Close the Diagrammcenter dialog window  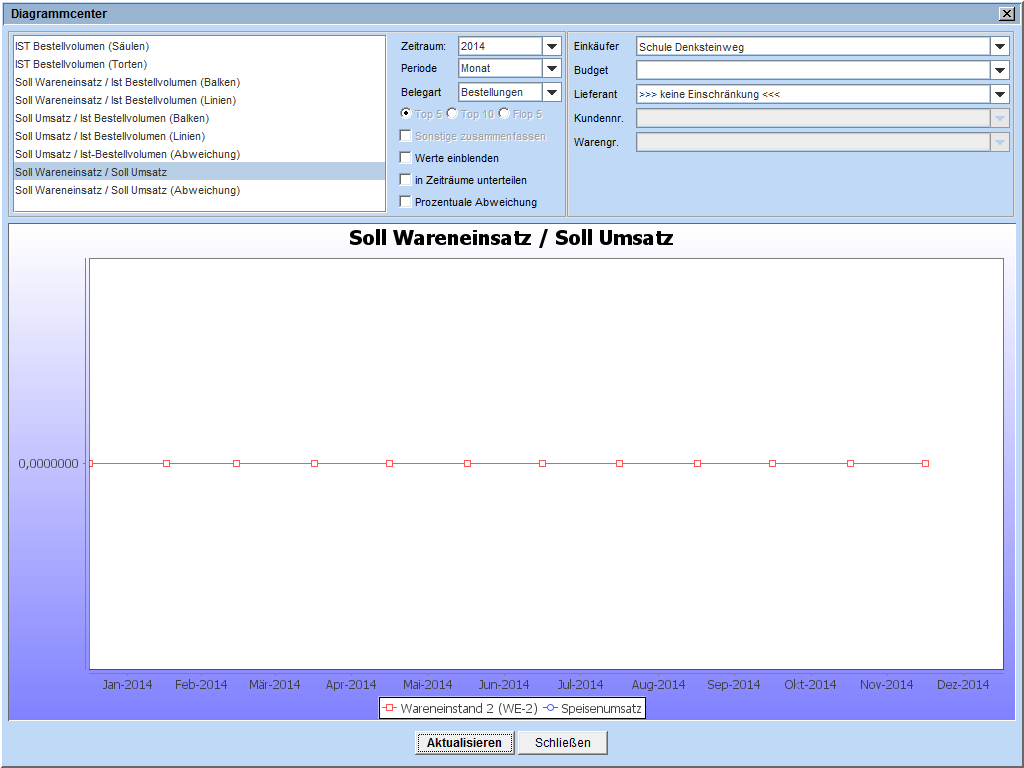[x=1006, y=14]
